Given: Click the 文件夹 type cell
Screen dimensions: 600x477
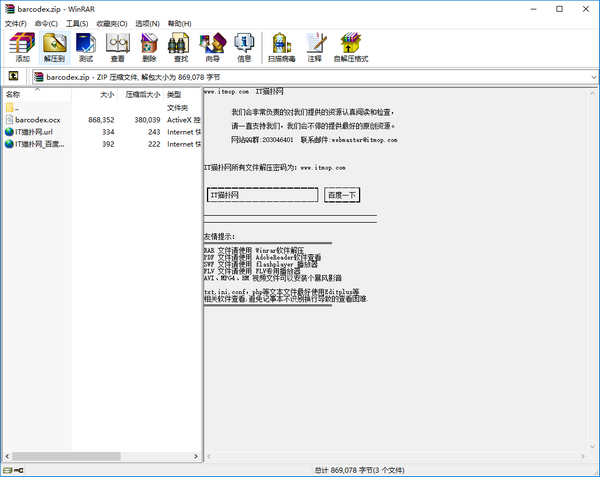Looking at the screenshot, I should (177, 108).
